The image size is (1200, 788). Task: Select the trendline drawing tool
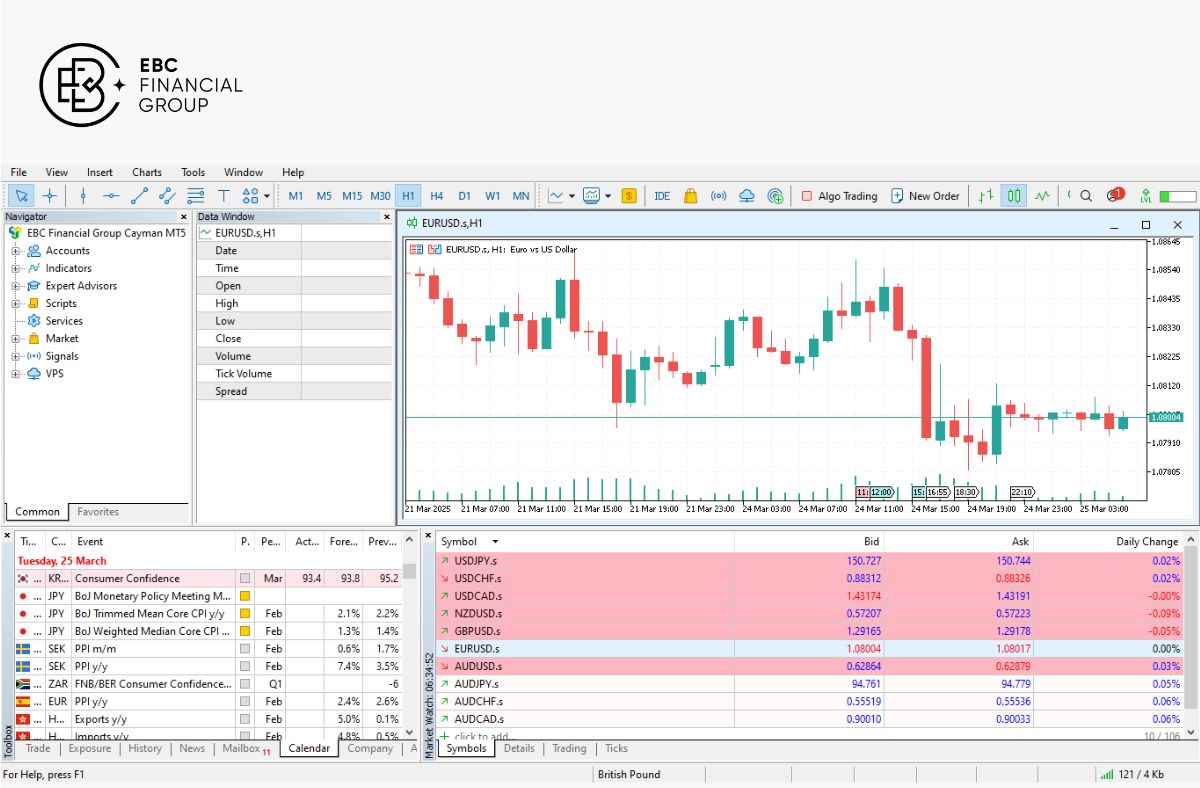pyautogui.click(x=139, y=196)
